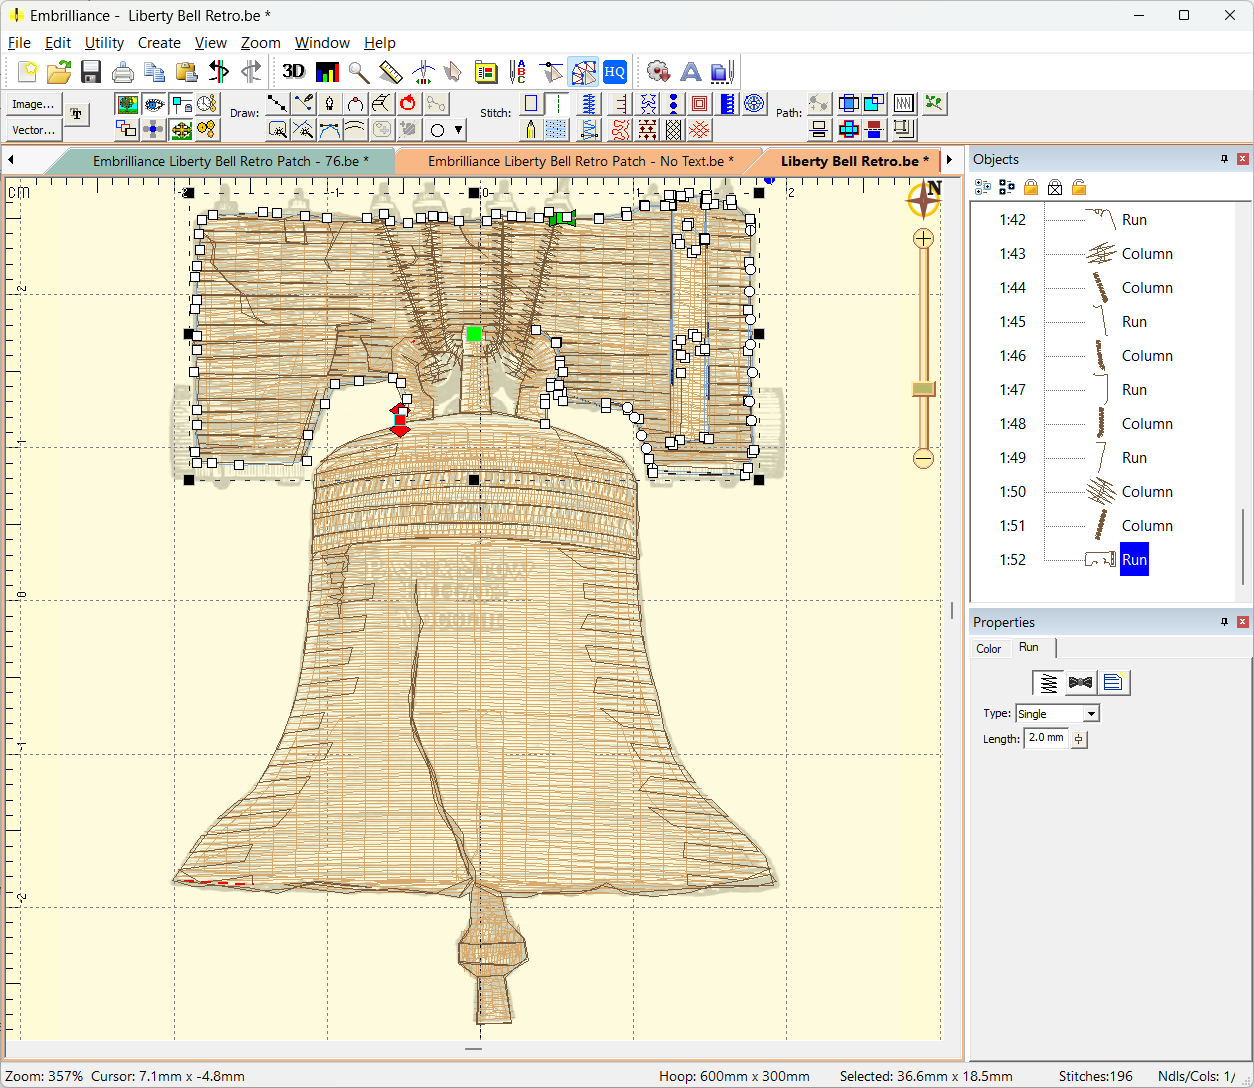Select the magnifying glass zoom tool
Screen dimensions: 1254x1088
click(359, 71)
